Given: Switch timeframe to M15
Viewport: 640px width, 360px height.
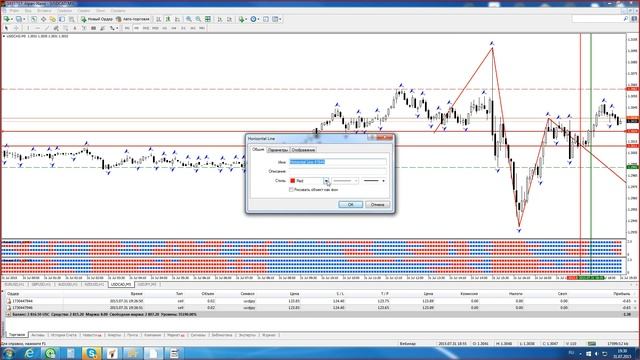Looking at the screenshot, I should point(146,28).
